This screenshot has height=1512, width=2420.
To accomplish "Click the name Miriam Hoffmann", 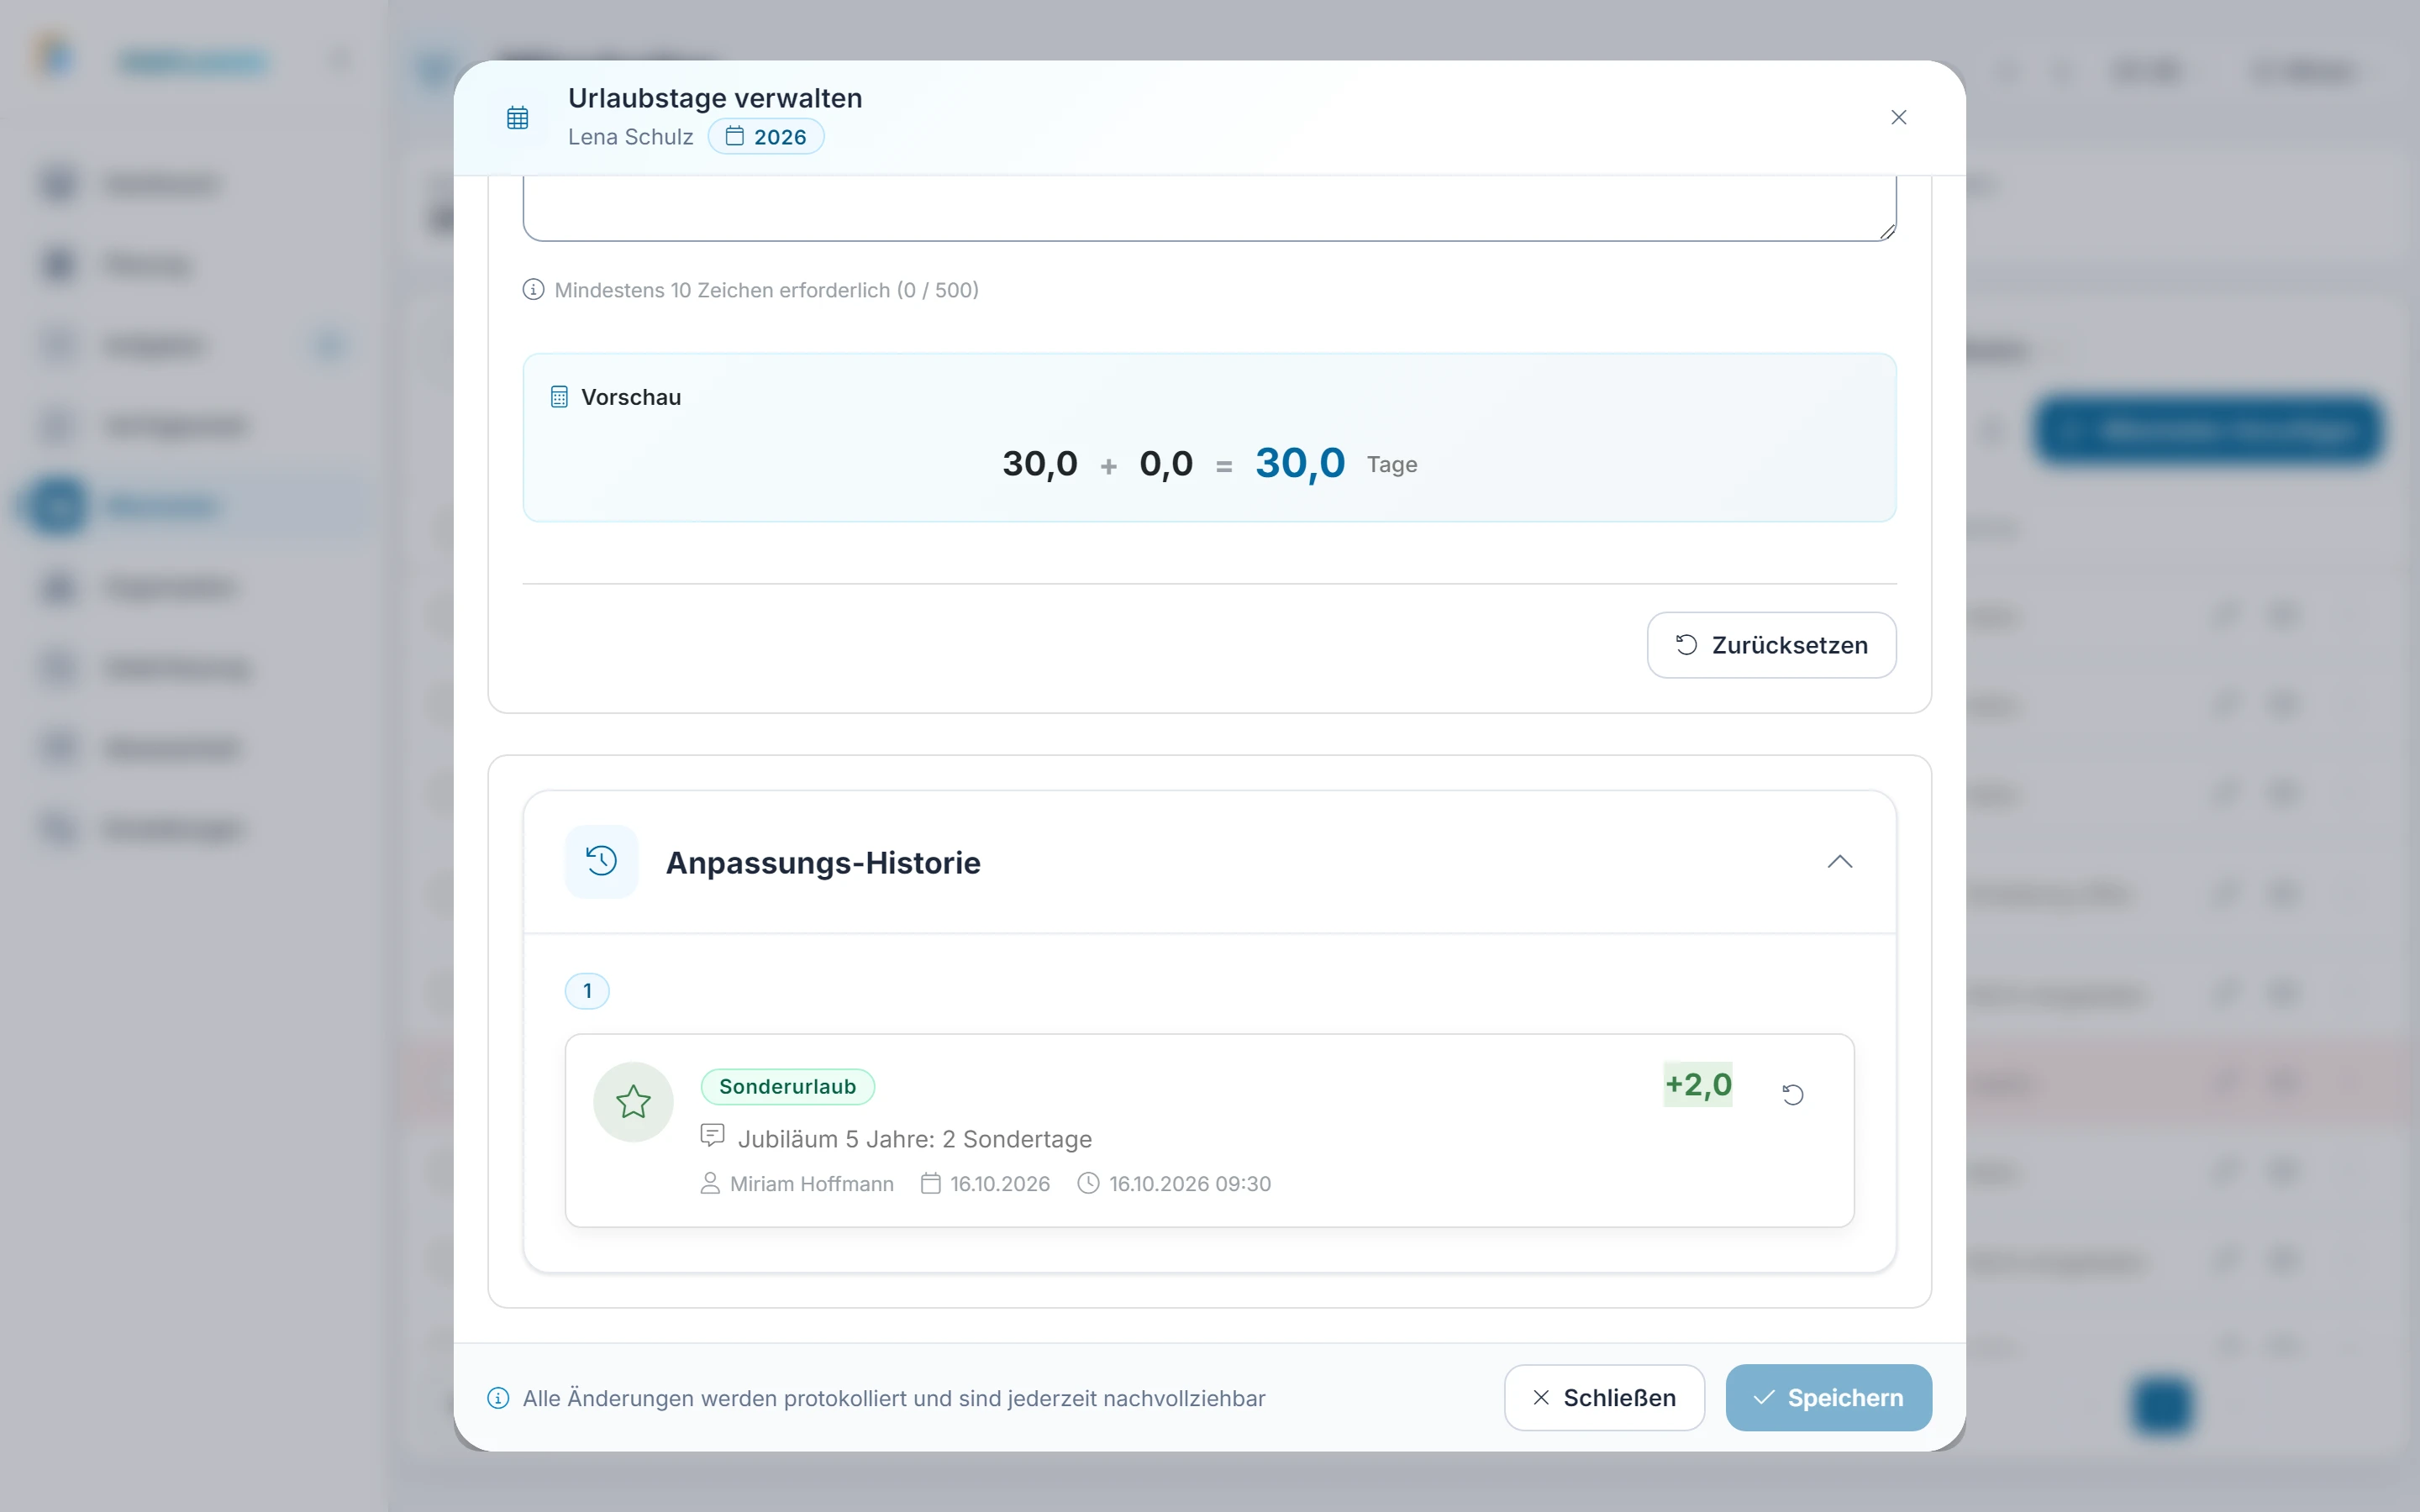I will (x=811, y=1184).
